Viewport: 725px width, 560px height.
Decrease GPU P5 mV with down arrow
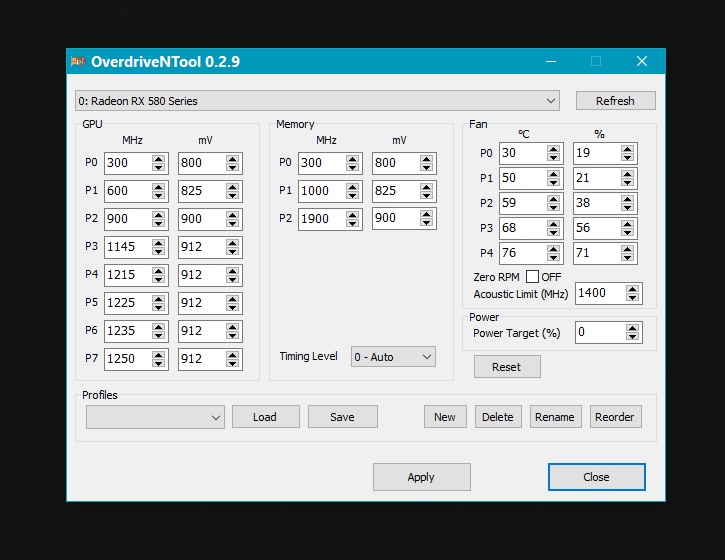(x=233, y=307)
